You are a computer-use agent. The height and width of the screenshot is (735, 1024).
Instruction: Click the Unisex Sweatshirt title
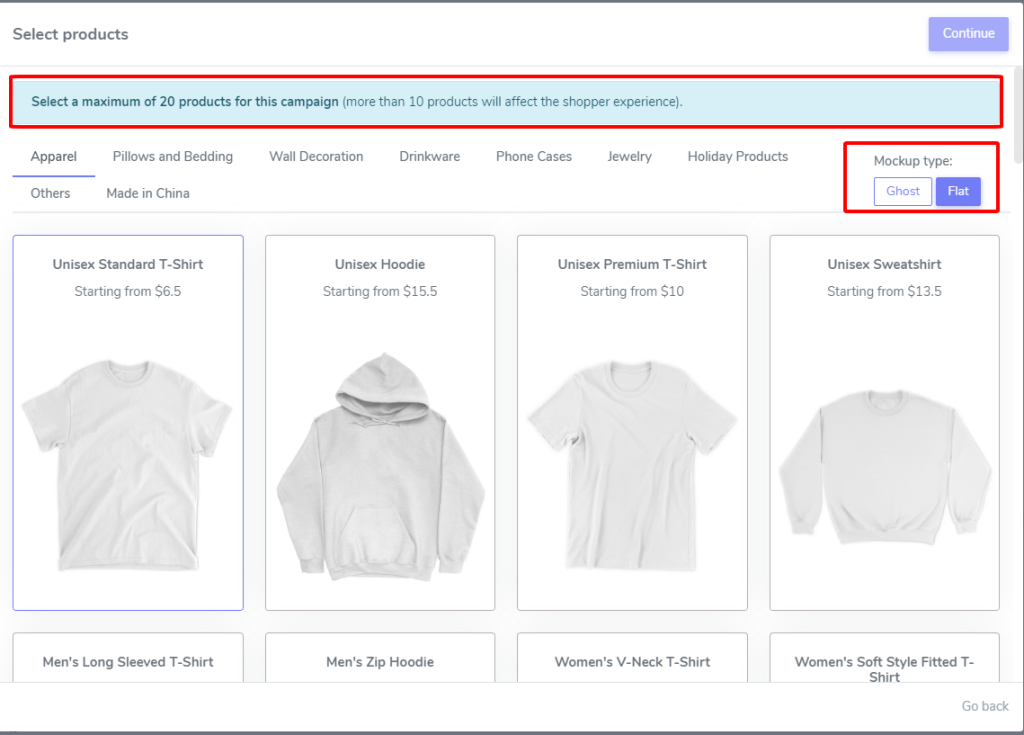coord(885,265)
